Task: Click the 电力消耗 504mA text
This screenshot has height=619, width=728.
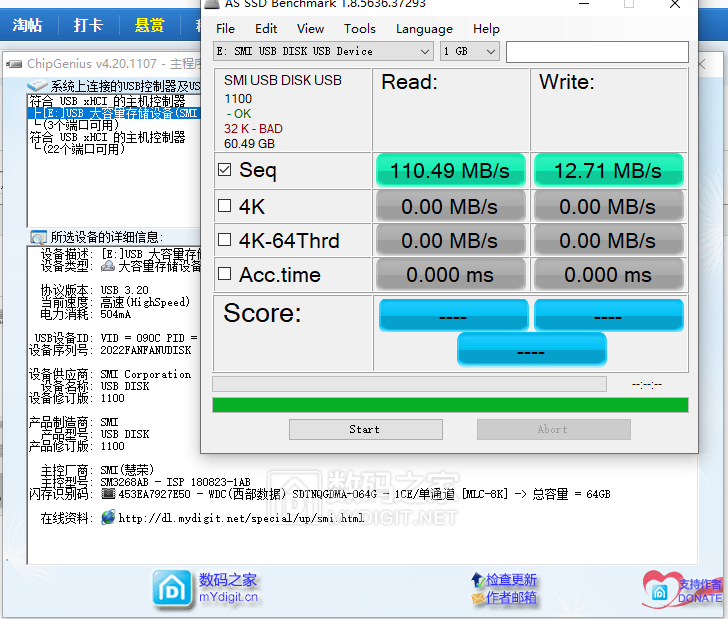Action: pyautogui.click(x=116, y=314)
